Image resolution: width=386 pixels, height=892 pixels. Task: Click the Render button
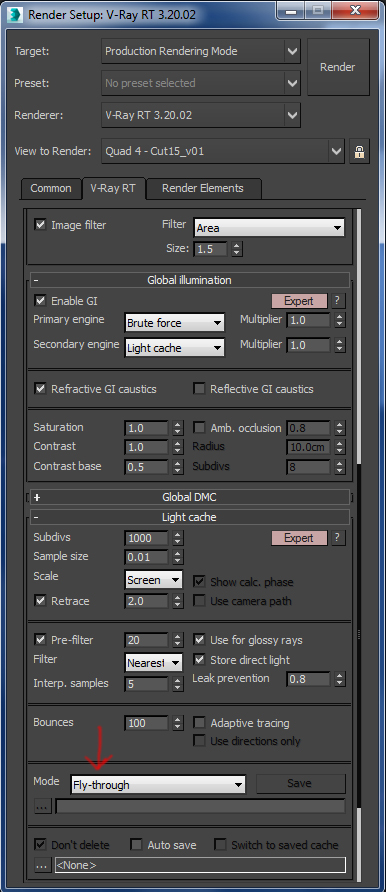point(338,67)
